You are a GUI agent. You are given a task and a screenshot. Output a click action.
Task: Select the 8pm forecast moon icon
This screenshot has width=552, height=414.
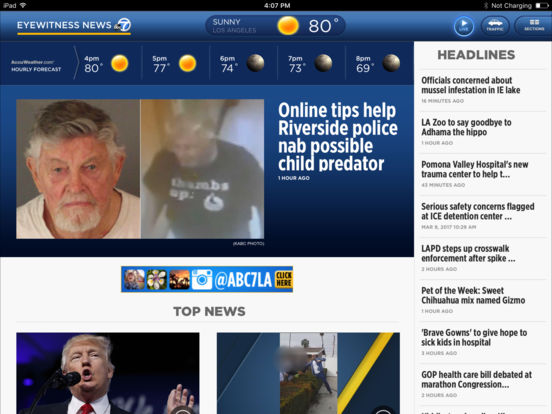[391, 63]
